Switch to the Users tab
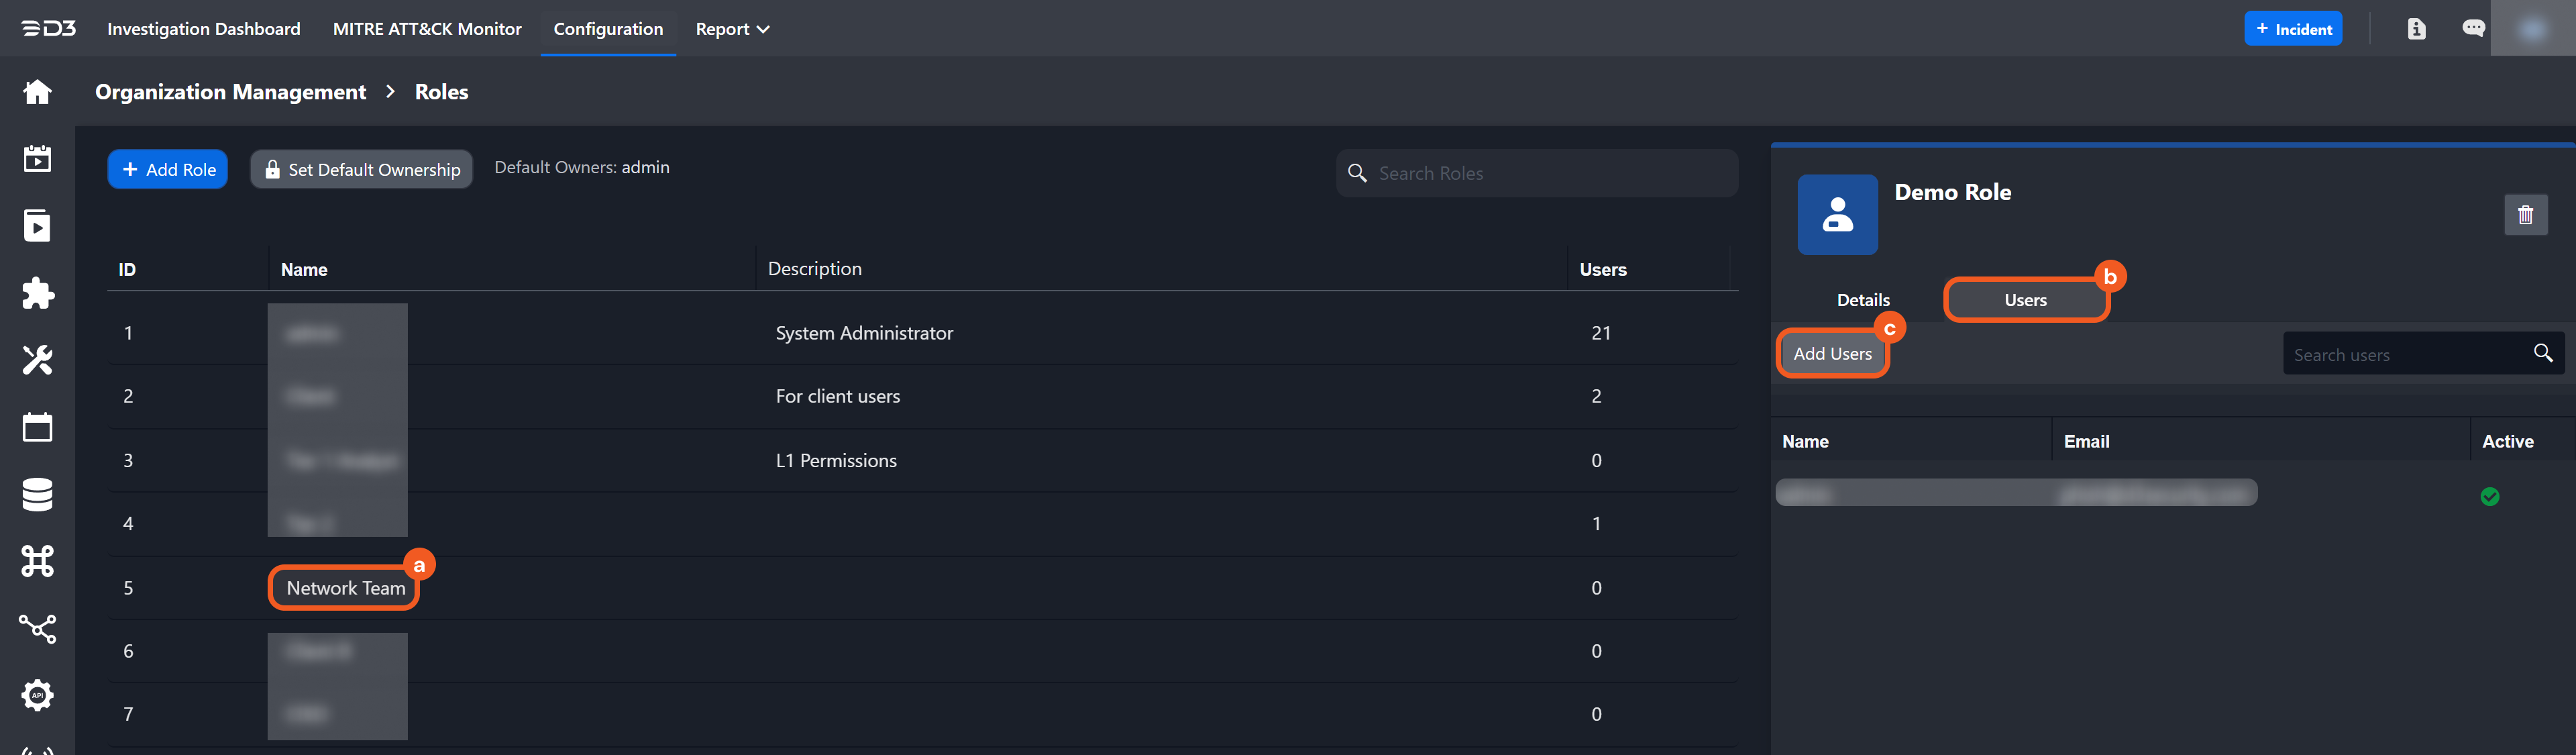 pyautogui.click(x=2025, y=300)
